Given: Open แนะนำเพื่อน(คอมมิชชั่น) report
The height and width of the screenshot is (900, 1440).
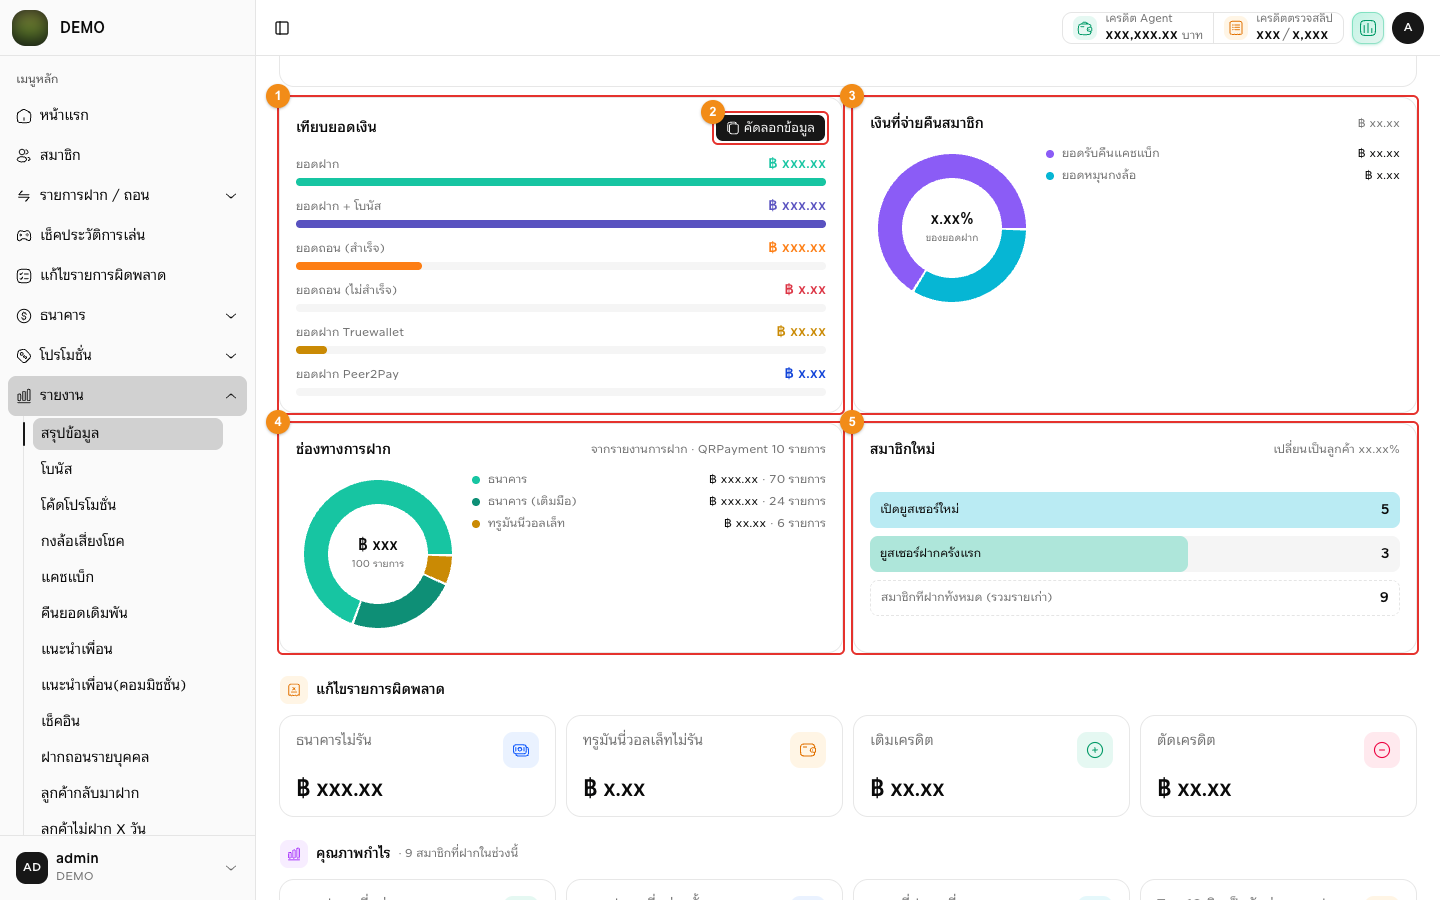Looking at the screenshot, I should coord(128,686).
